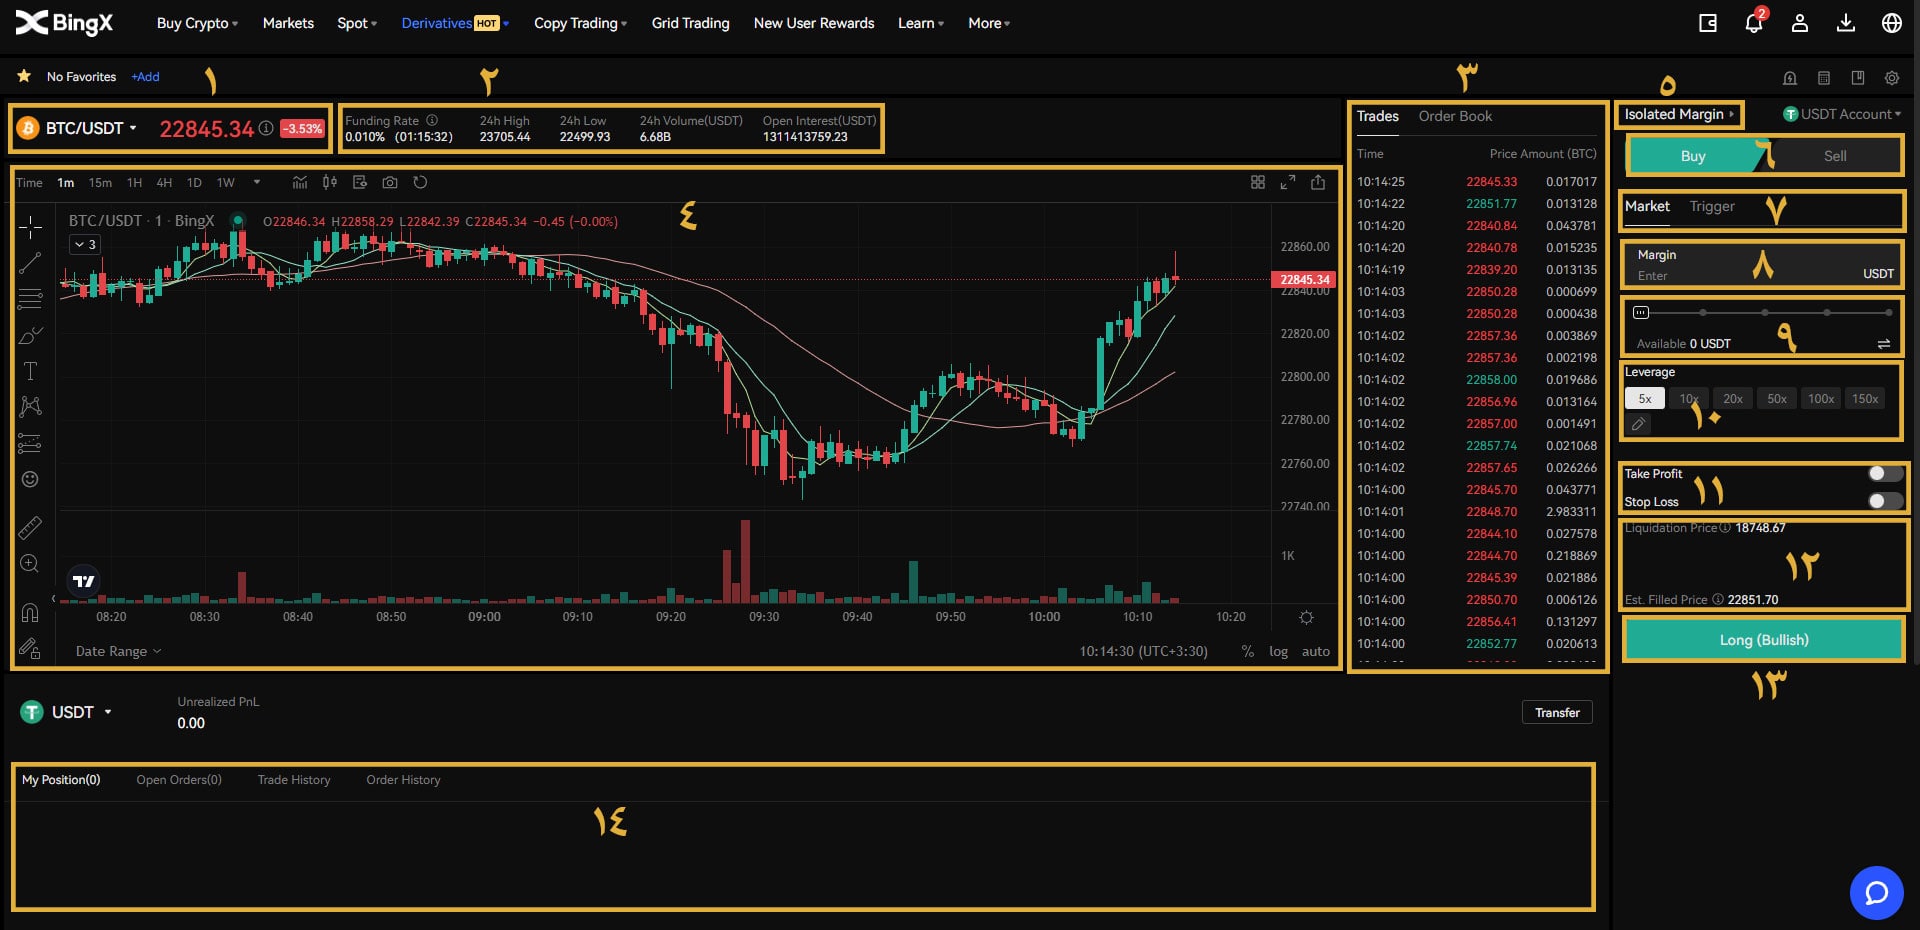Open the emoji icons tool

pyautogui.click(x=30, y=479)
